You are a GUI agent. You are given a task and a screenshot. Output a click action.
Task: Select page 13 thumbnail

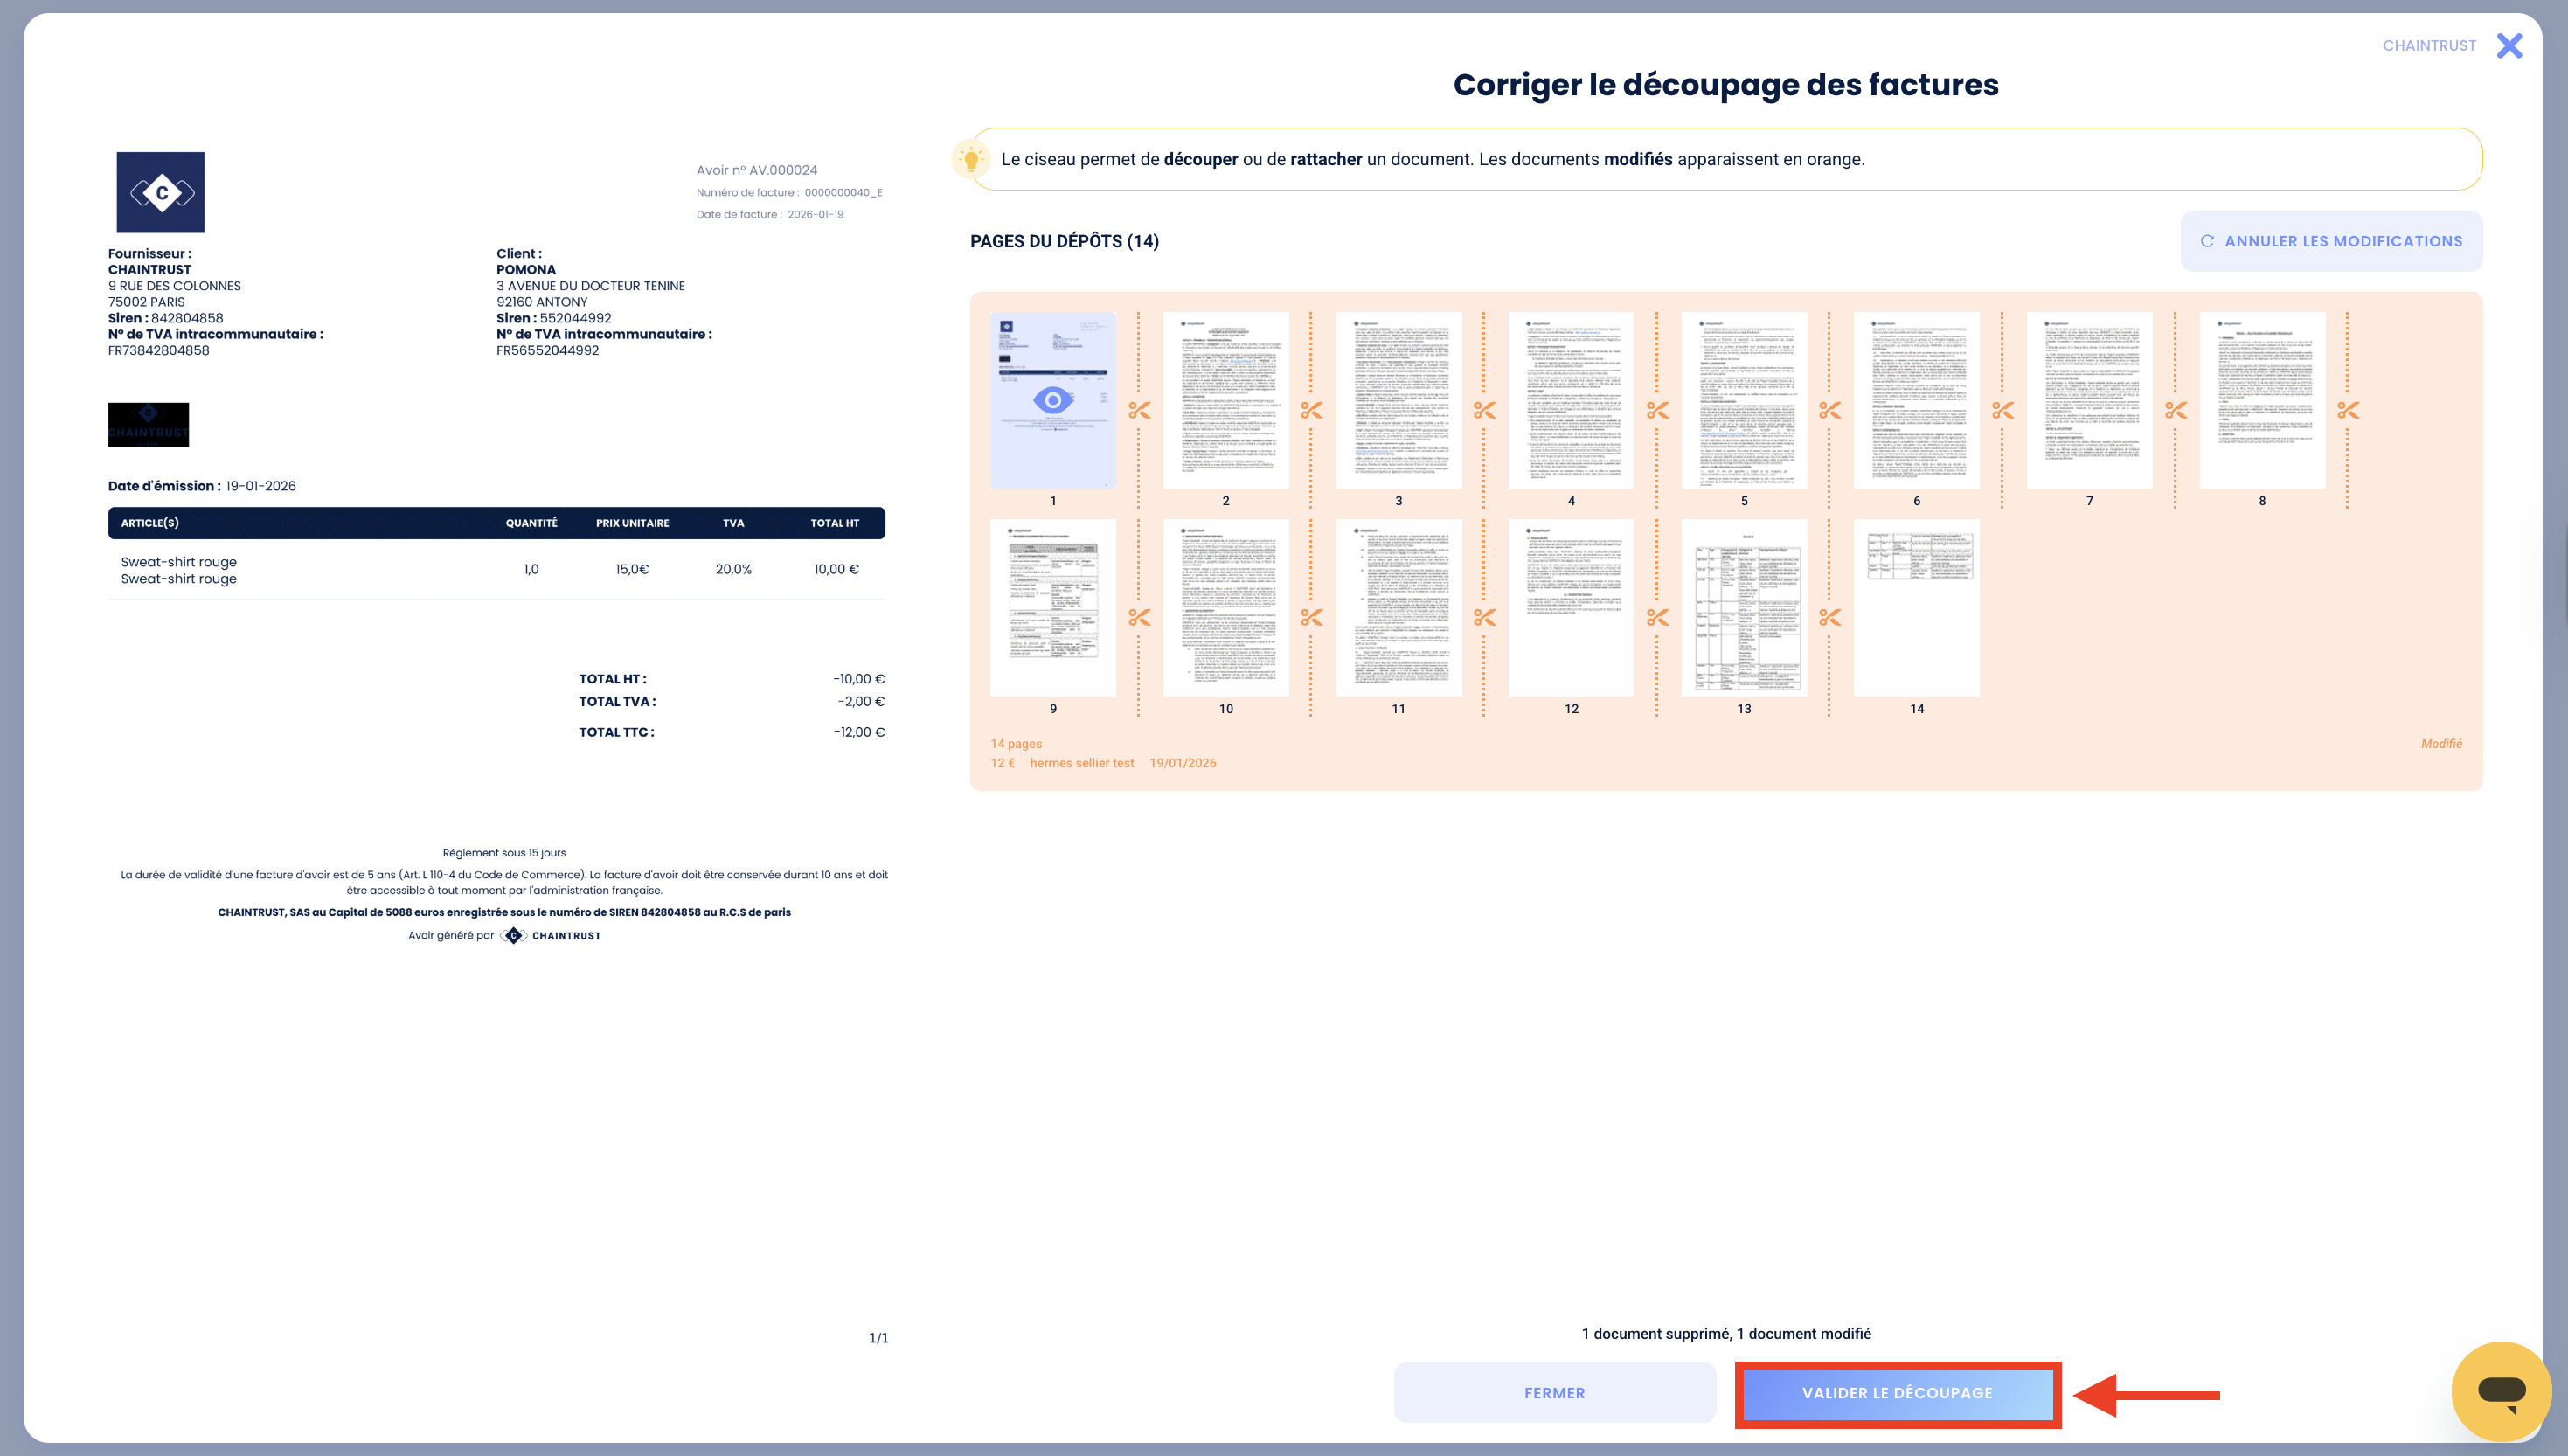1744,608
